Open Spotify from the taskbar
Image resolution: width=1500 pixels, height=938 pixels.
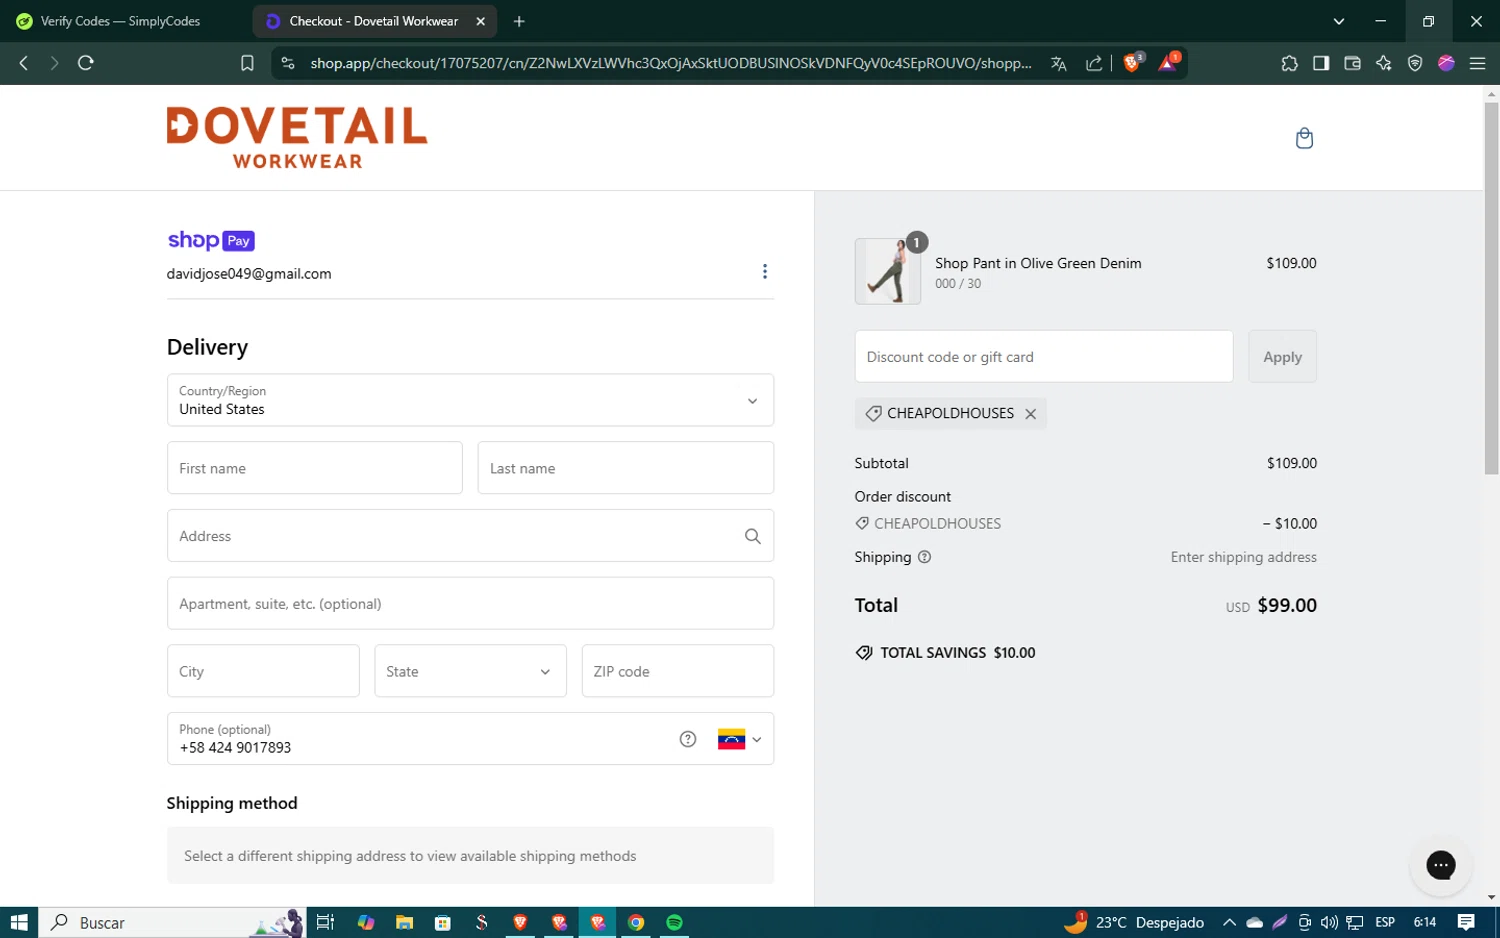point(675,922)
